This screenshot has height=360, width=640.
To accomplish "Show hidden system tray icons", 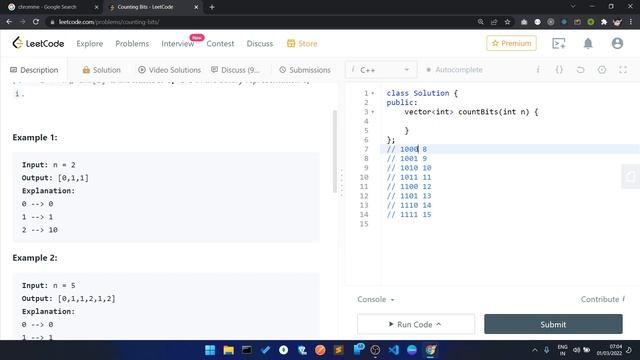I will (x=535, y=350).
